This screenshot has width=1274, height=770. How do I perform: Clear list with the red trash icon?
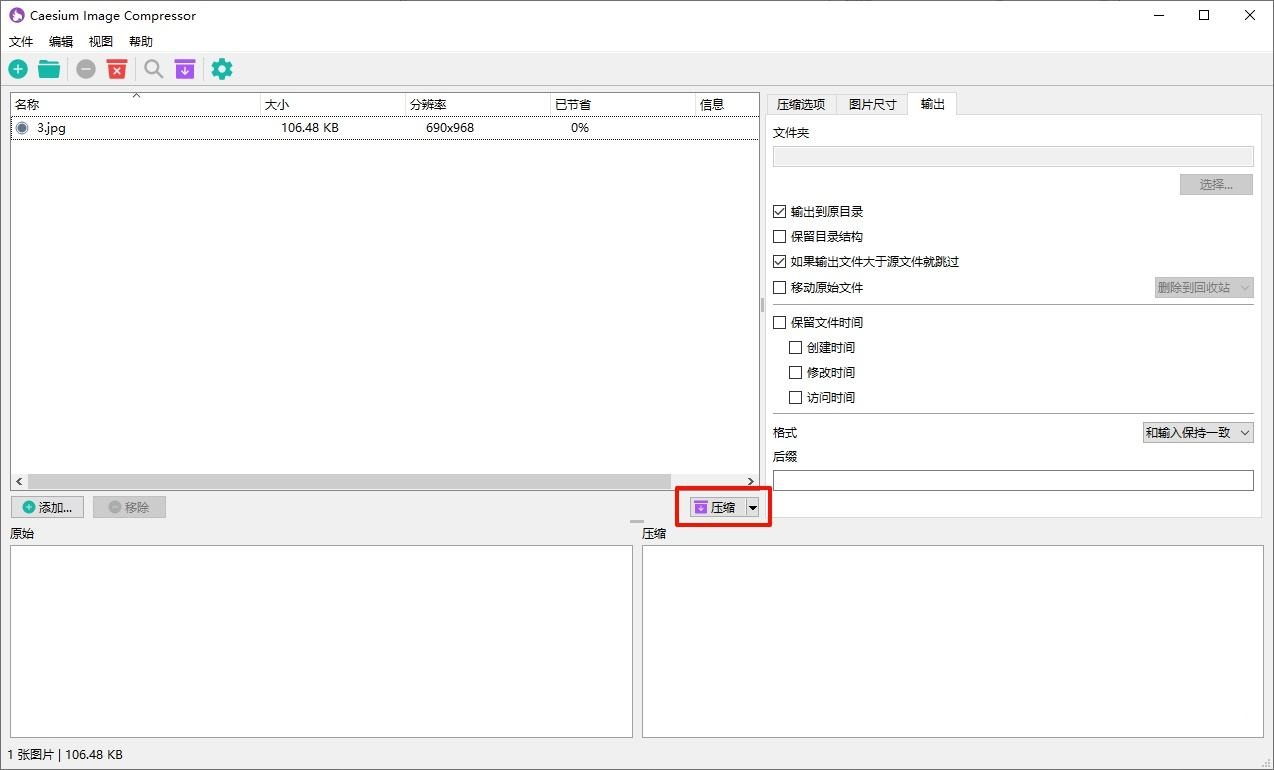tap(117, 69)
